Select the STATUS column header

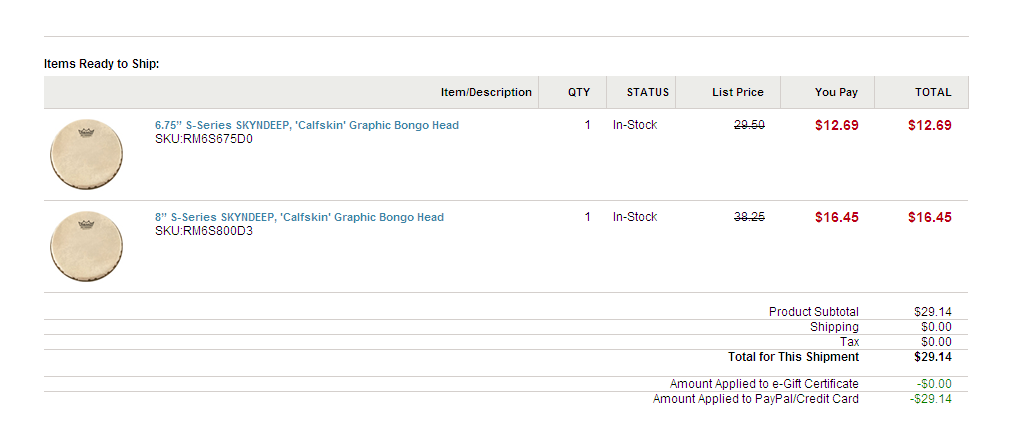(x=647, y=92)
